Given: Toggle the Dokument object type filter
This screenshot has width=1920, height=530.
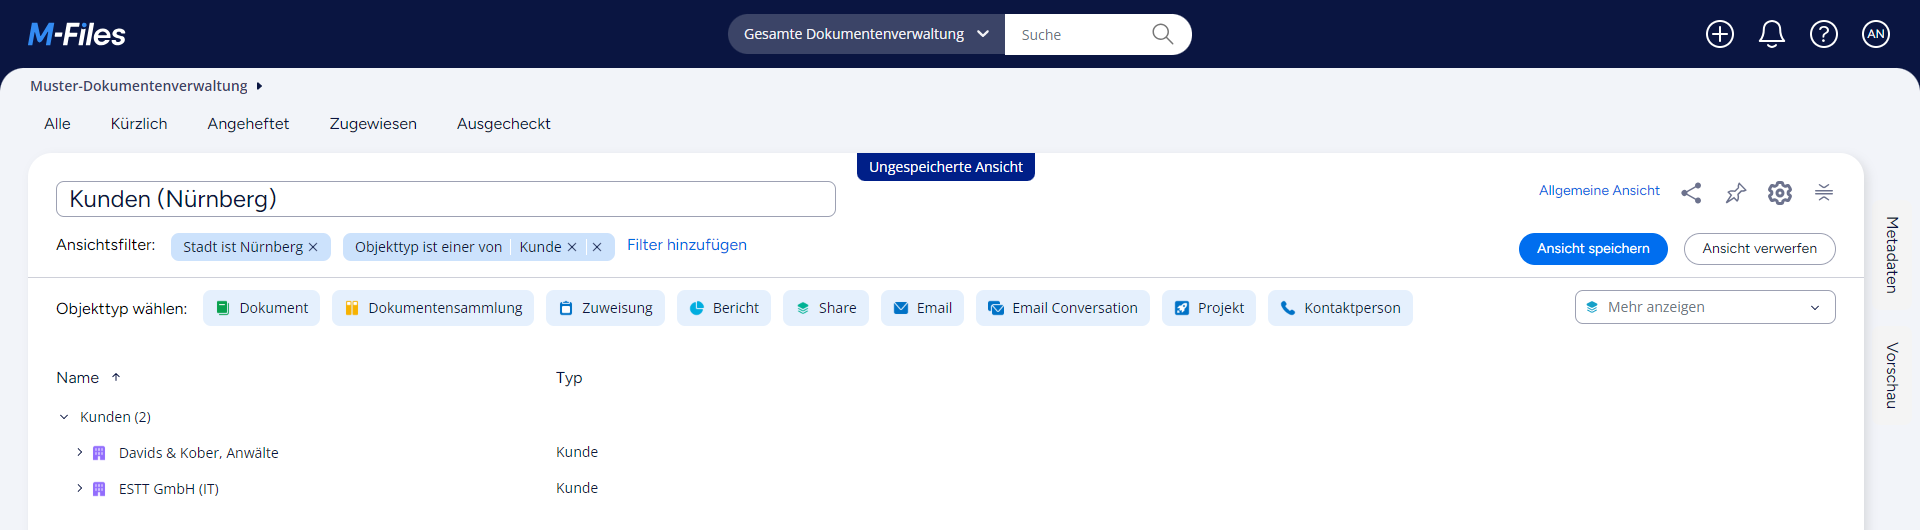Looking at the screenshot, I should point(261,308).
